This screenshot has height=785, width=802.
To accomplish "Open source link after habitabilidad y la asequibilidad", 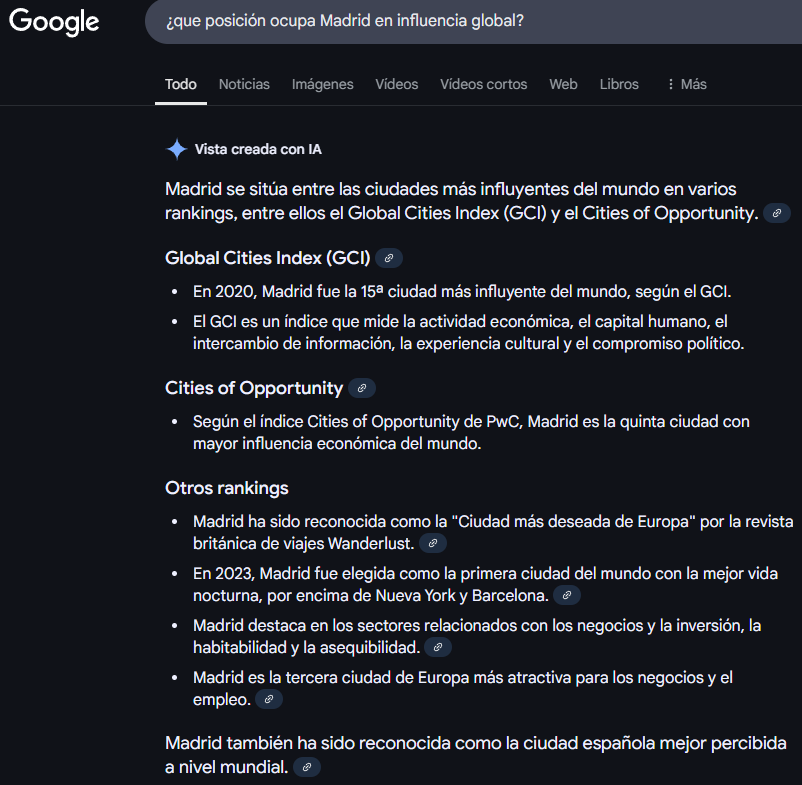I will coord(438,647).
